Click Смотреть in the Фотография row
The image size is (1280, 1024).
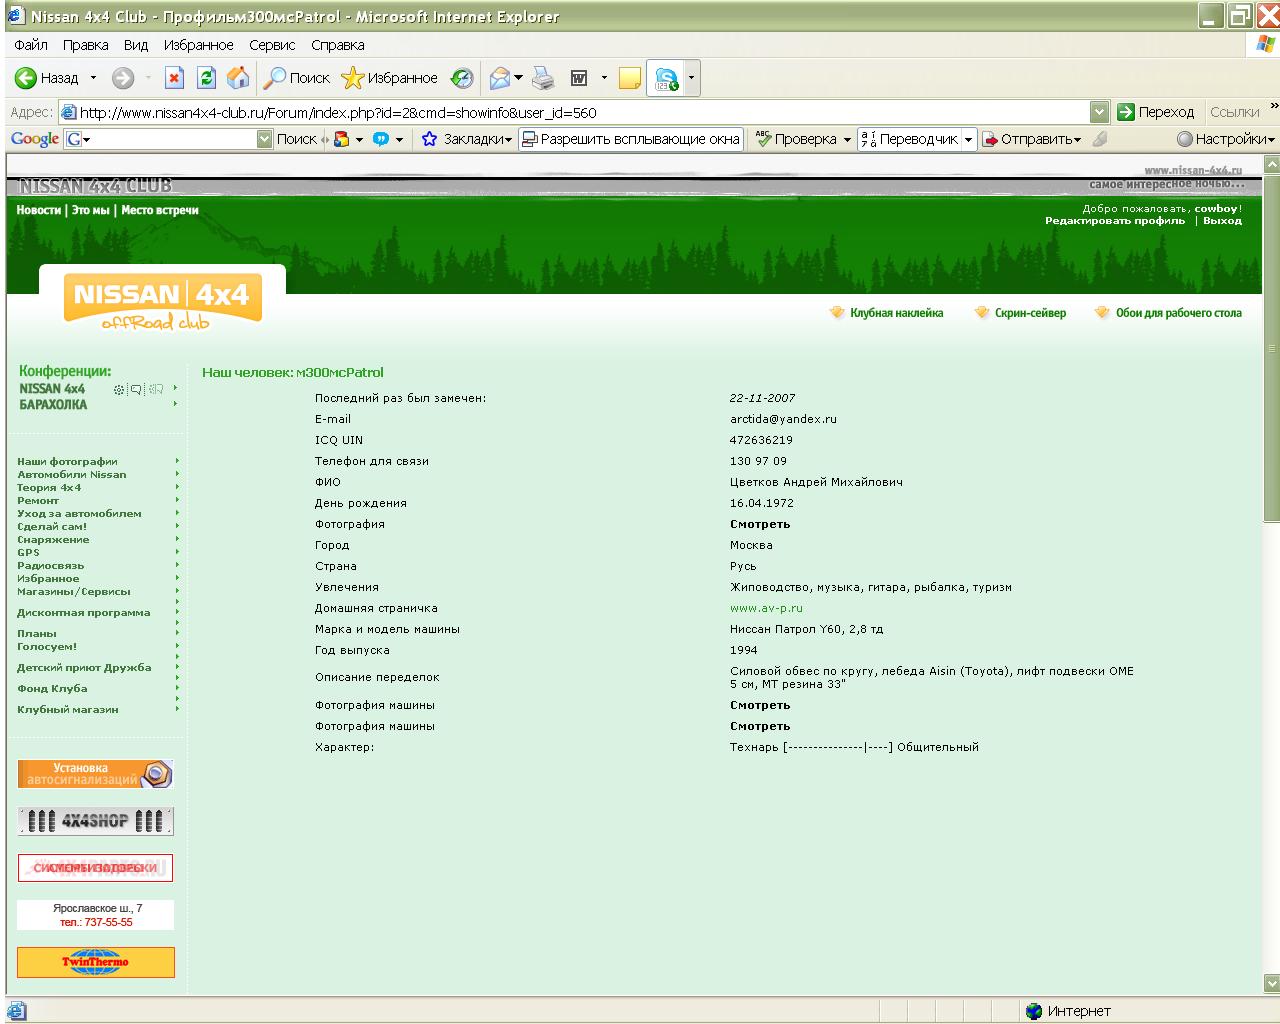point(760,524)
